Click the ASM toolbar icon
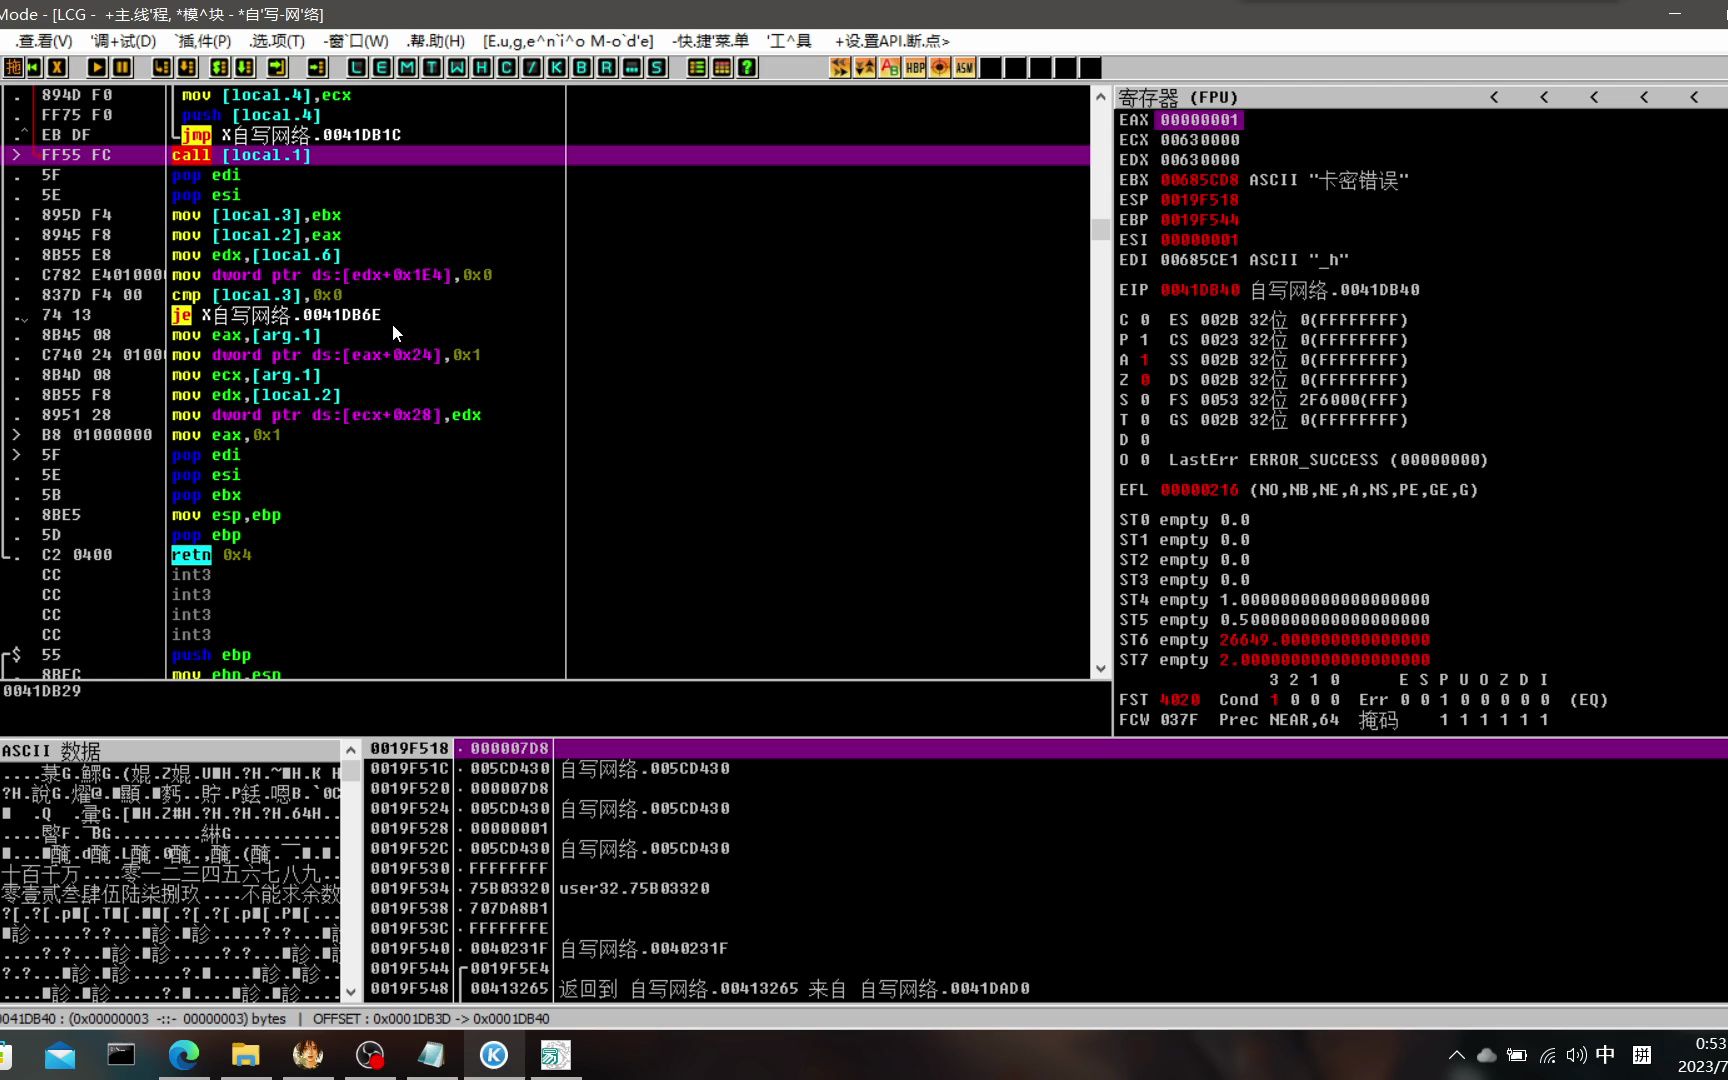The width and height of the screenshot is (1728, 1080). coord(965,67)
